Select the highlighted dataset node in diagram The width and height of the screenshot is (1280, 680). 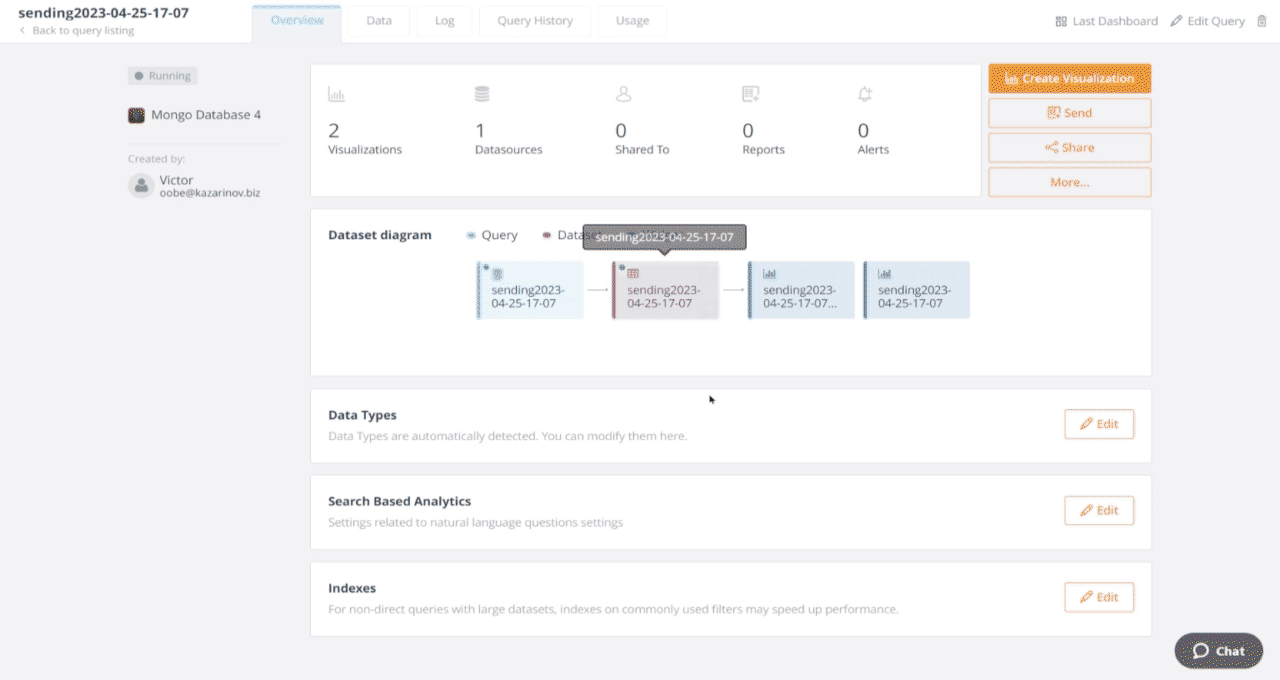pos(666,291)
